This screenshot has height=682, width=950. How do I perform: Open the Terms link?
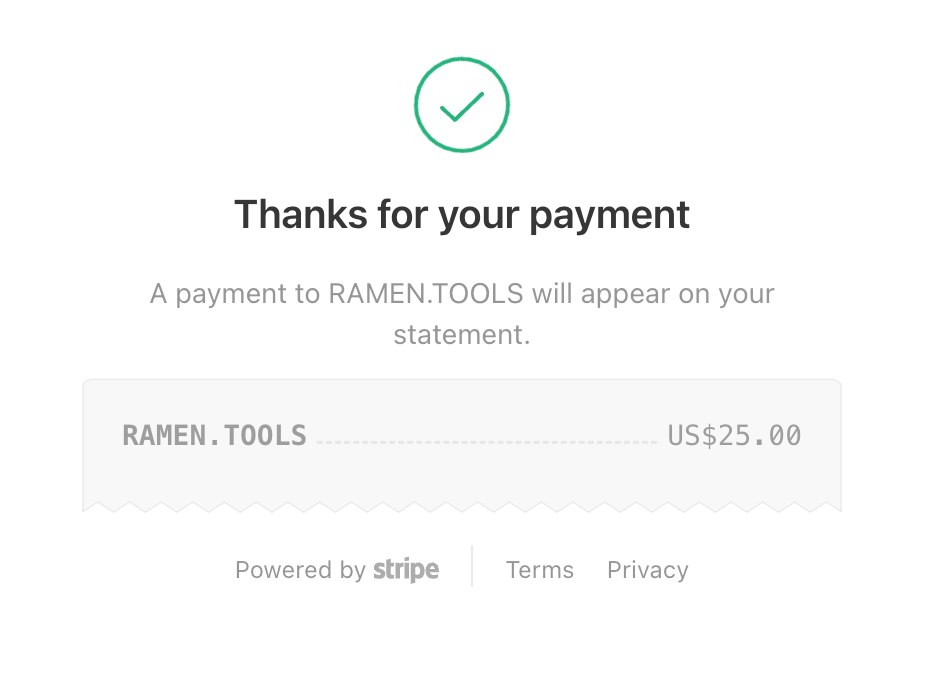pyautogui.click(x=540, y=570)
